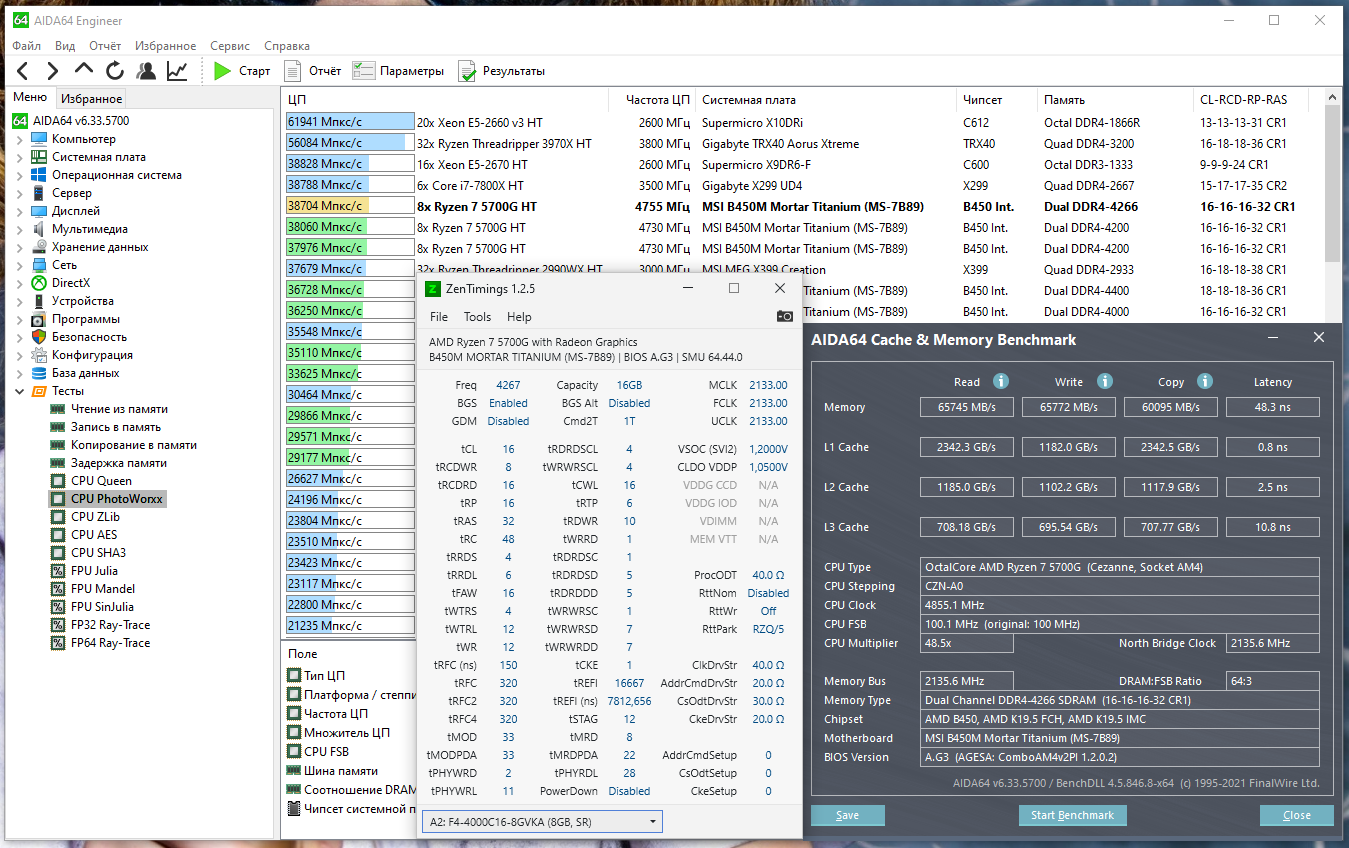Open the Запись в память test
The width and height of the screenshot is (1349, 848).
pyautogui.click(x=116, y=427)
